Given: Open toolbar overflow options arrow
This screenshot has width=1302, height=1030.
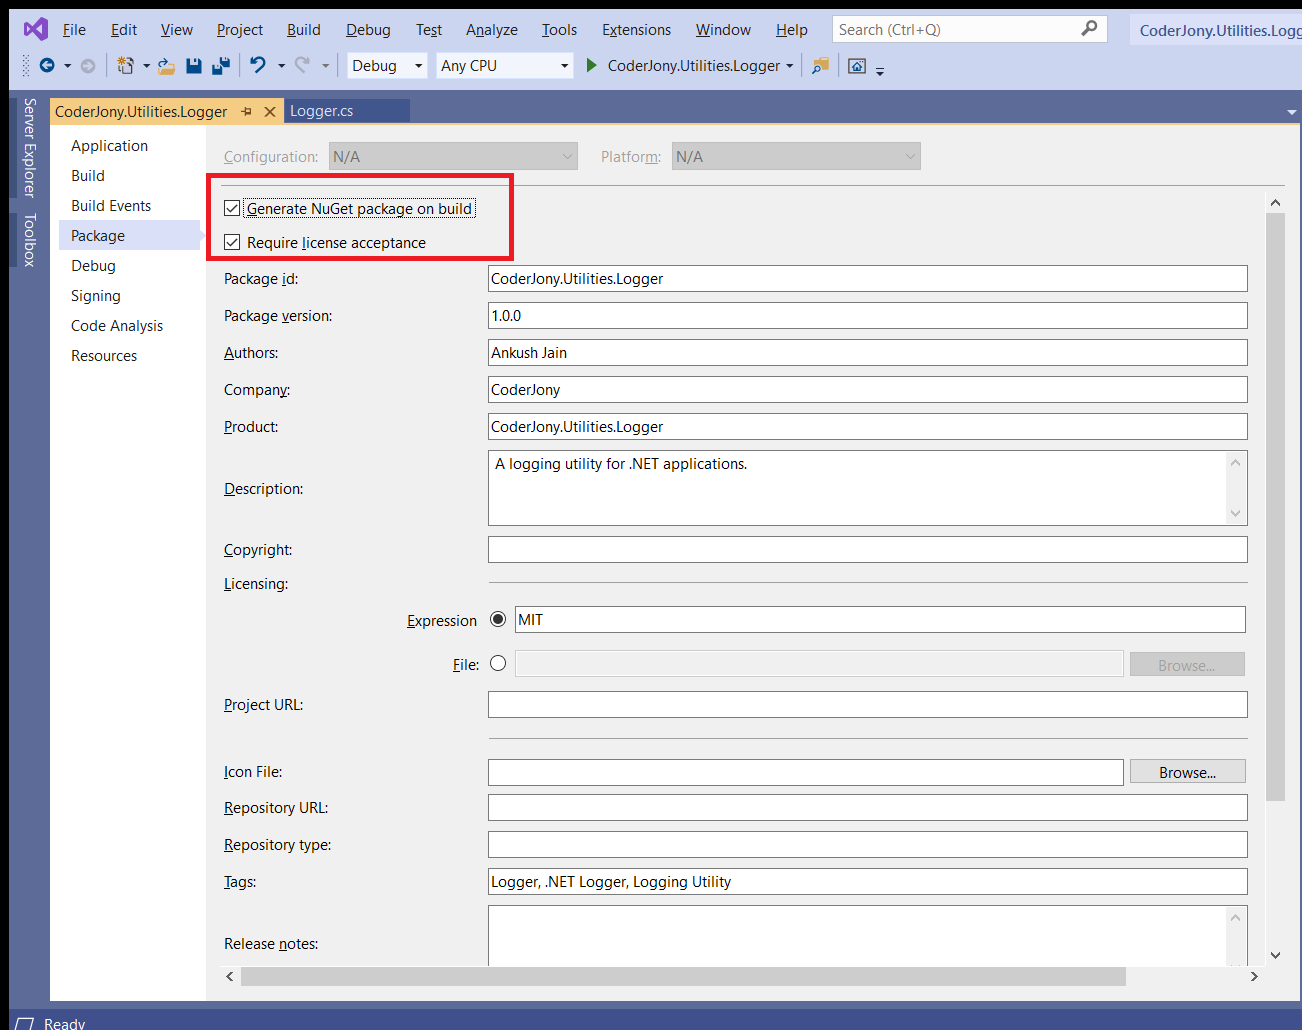Looking at the screenshot, I should coord(880,70).
